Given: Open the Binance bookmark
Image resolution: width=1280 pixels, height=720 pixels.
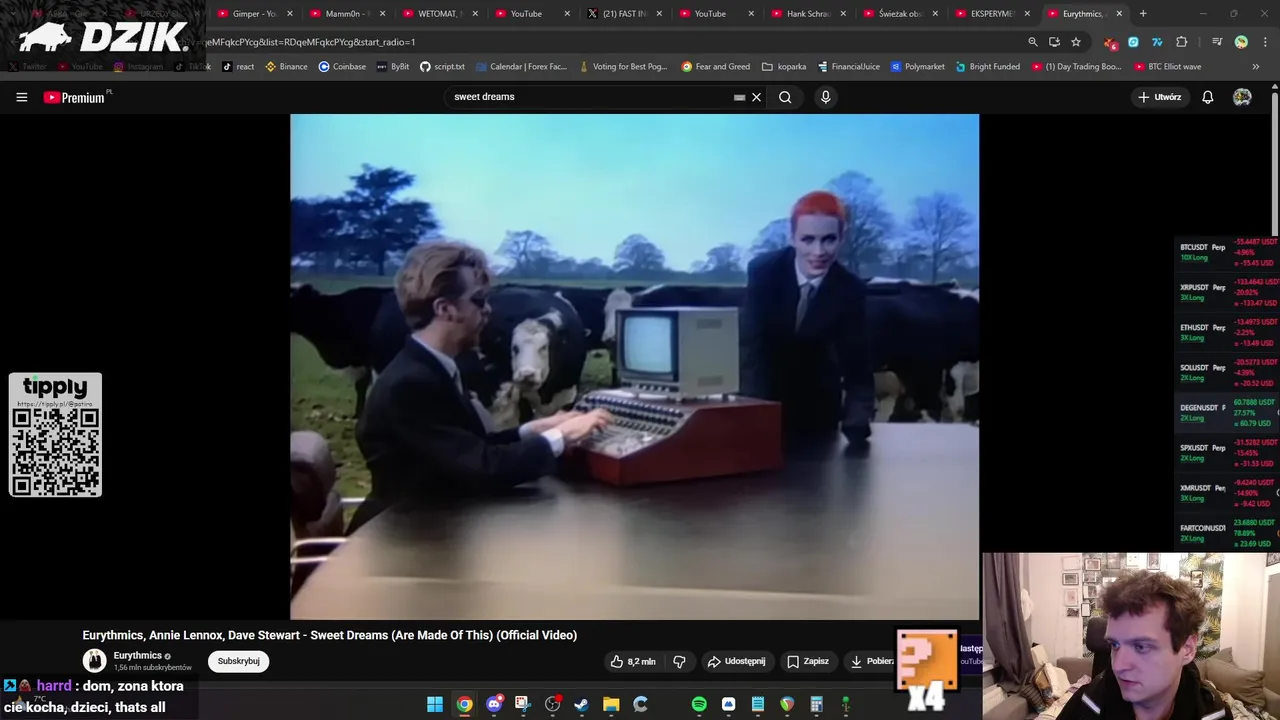Looking at the screenshot, I should 286,67.
